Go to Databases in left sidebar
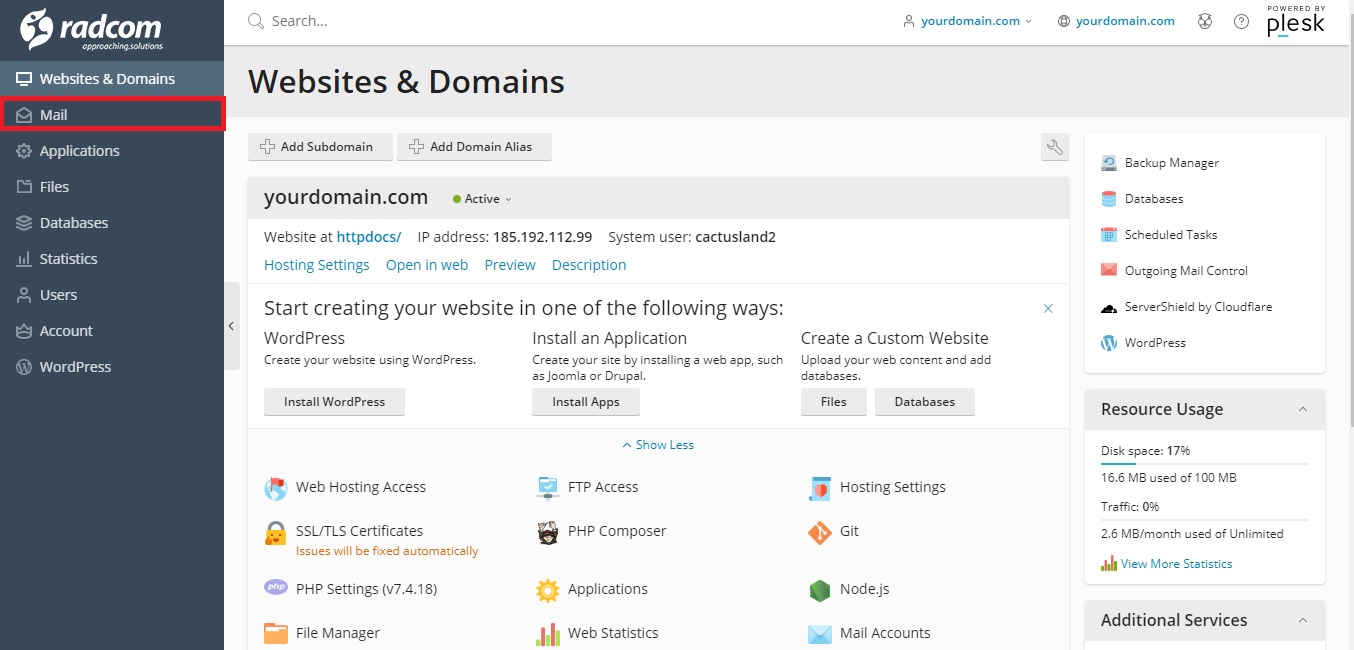The width and height of the screenshot is (1354, 650). (73, 223)
